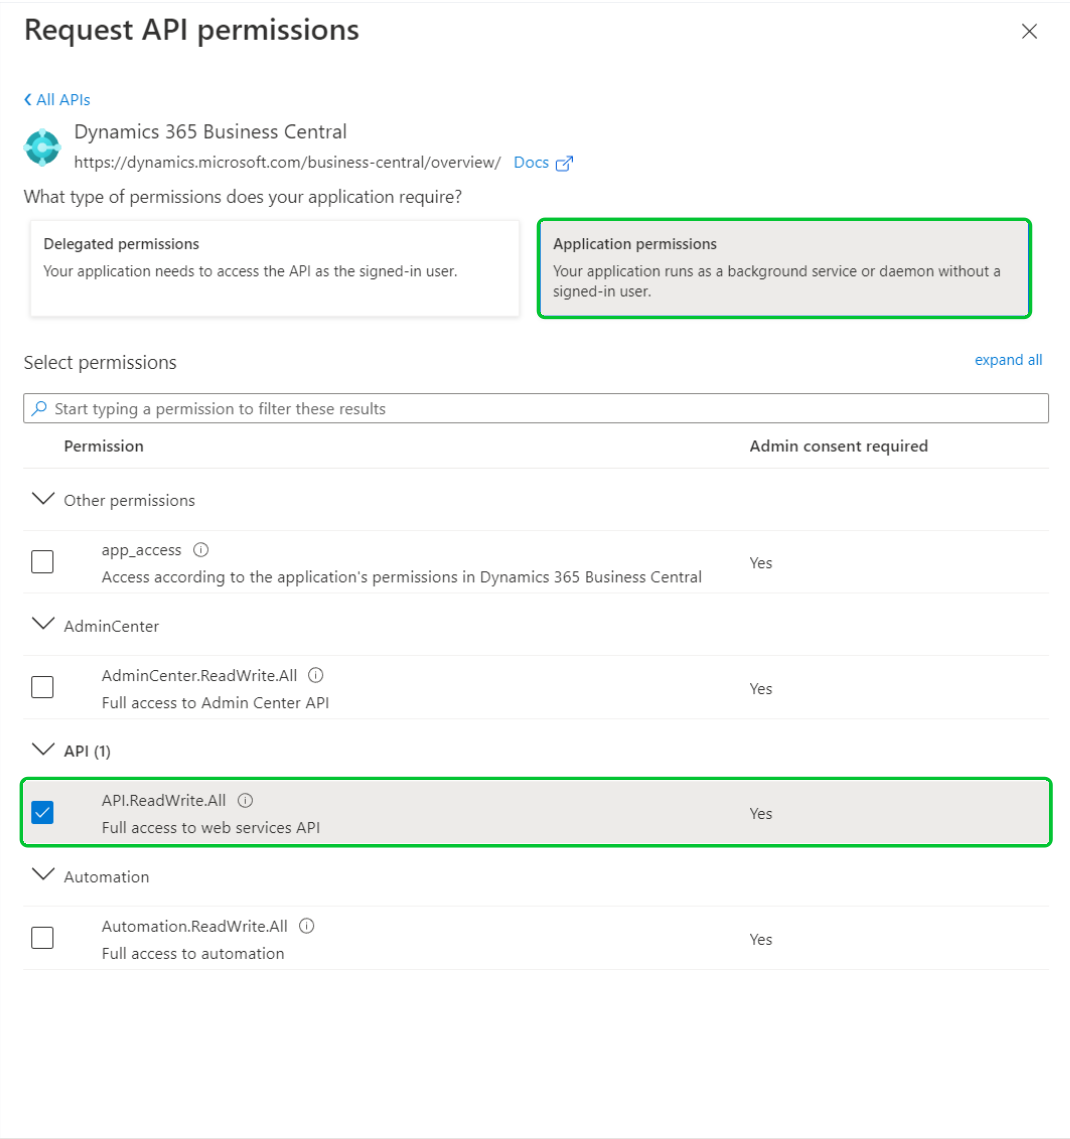The width and height of the screenshot is (1070, 1139).
Task: Enable the app_access permission checkbox
Action: (42, 562)
